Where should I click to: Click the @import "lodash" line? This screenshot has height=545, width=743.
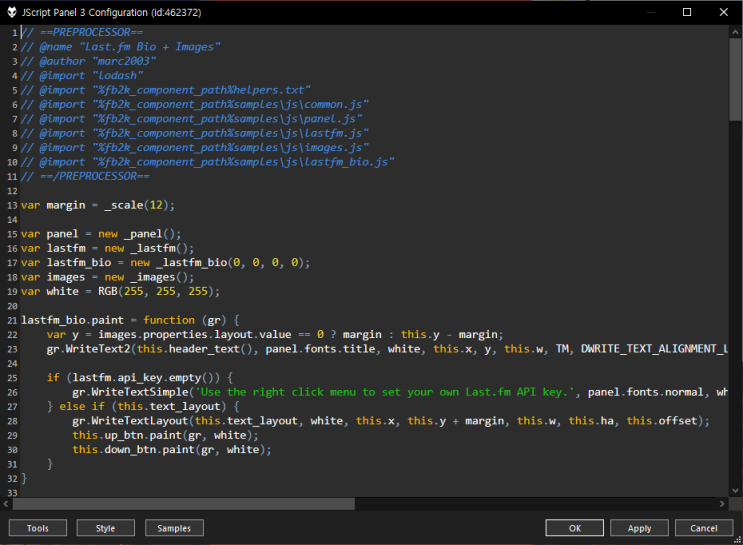pos(82,76)
